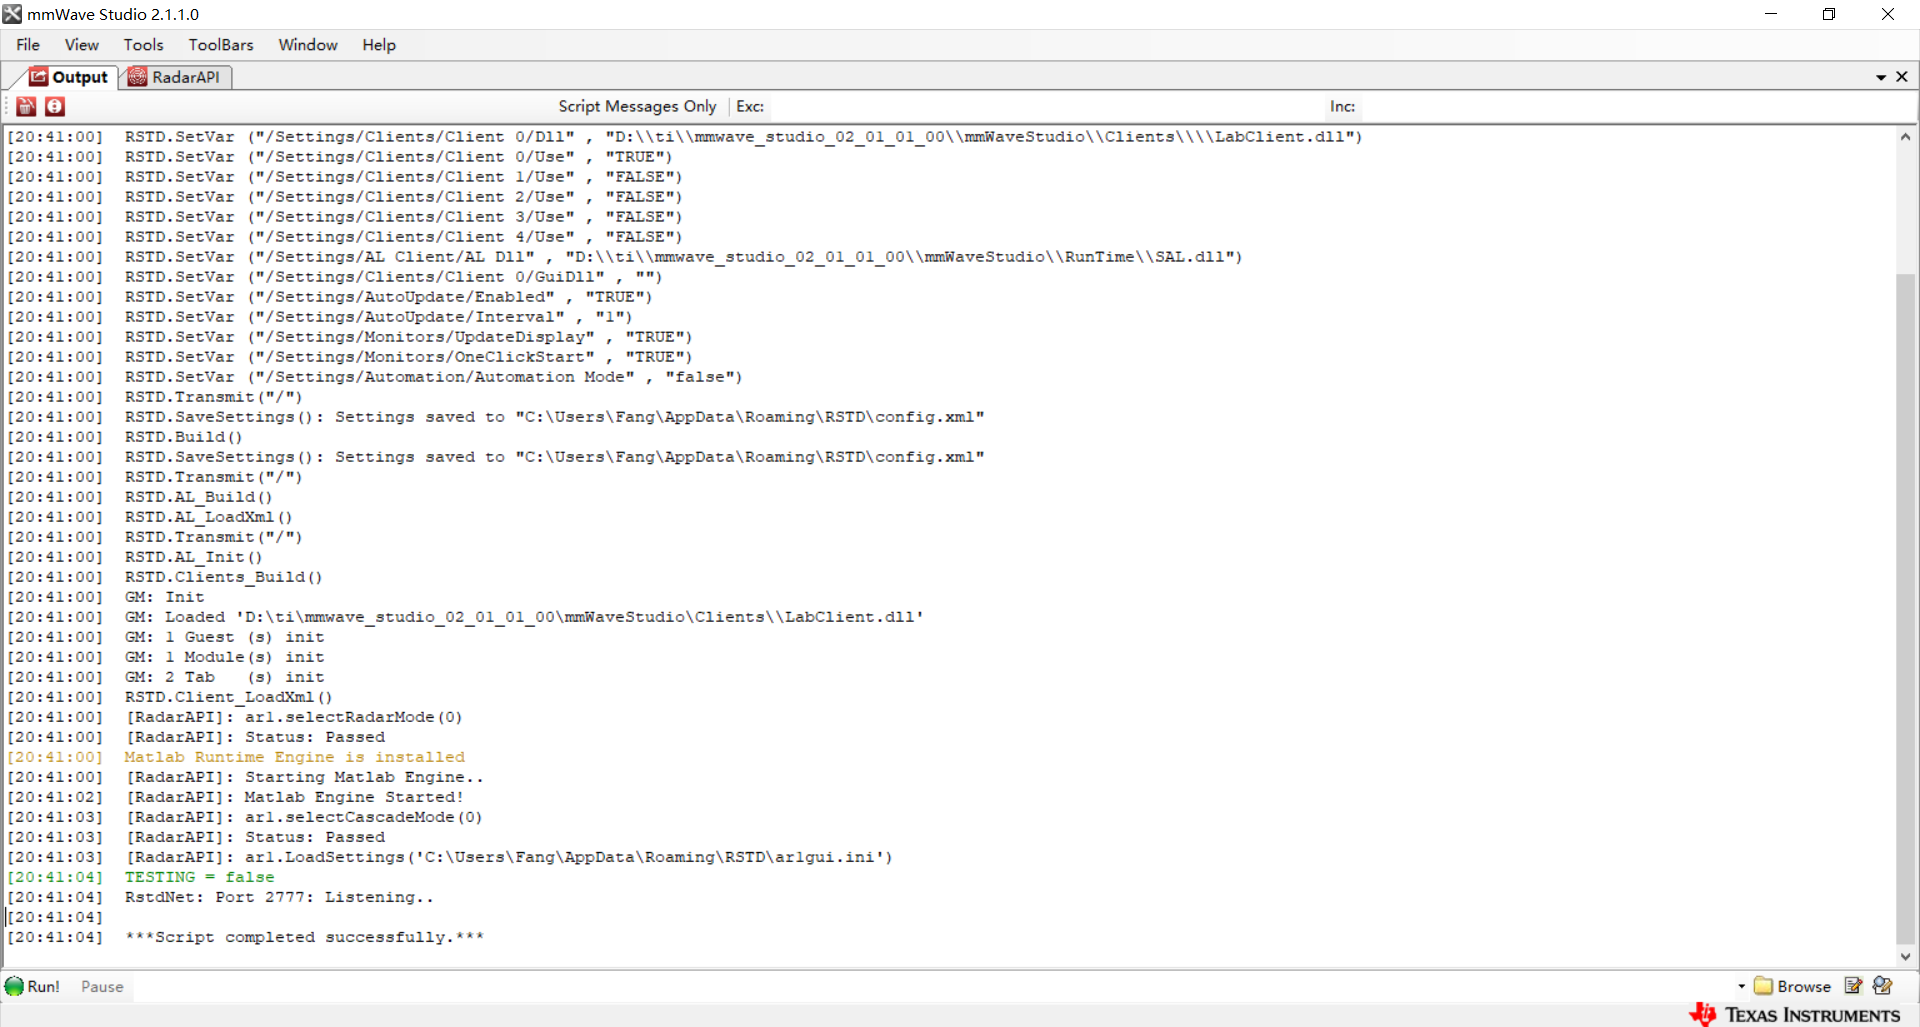Click inside the Exc: filter field
The height and width of the screenshot is (1027, 1920).
[x=1045, y=106]
